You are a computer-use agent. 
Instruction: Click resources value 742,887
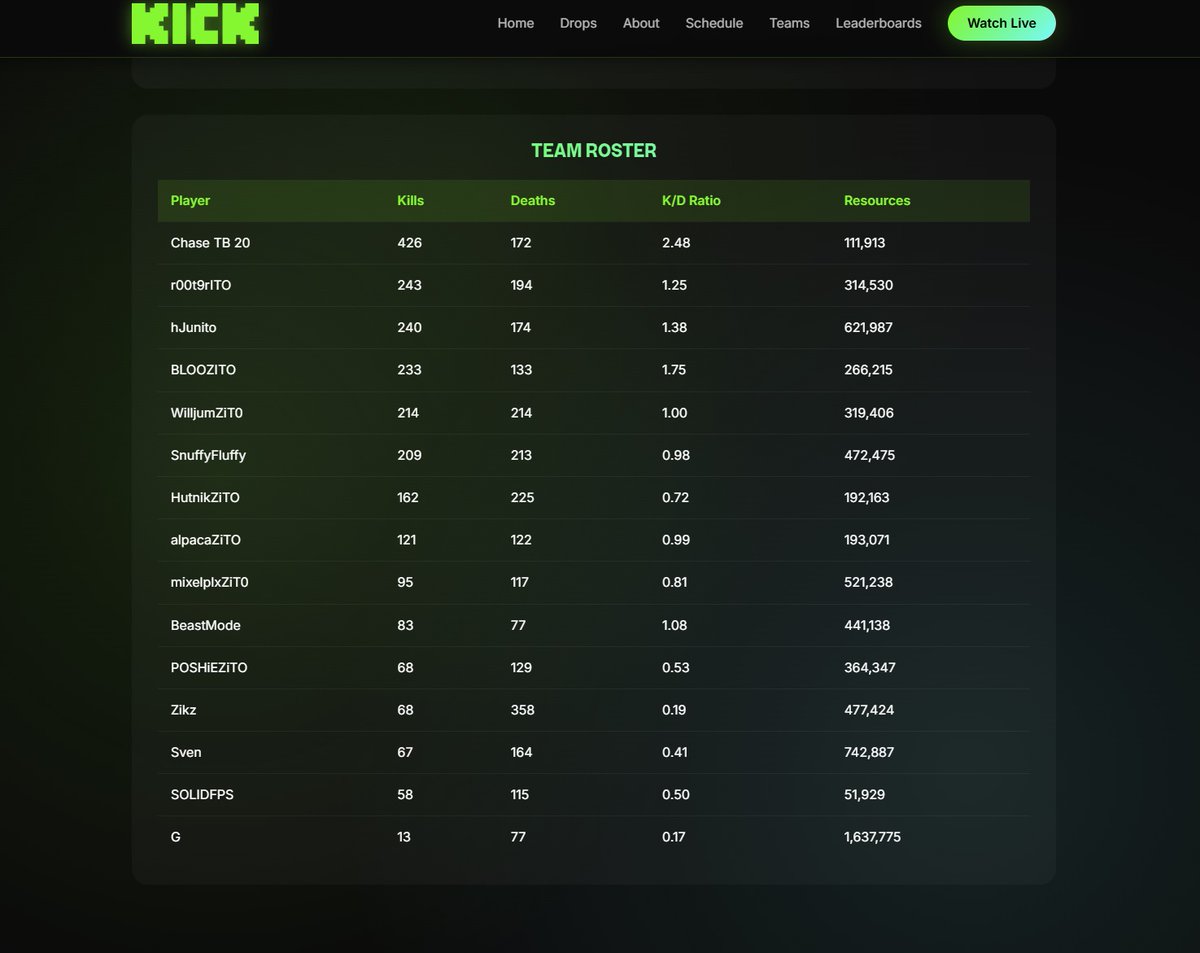(869, 752)
